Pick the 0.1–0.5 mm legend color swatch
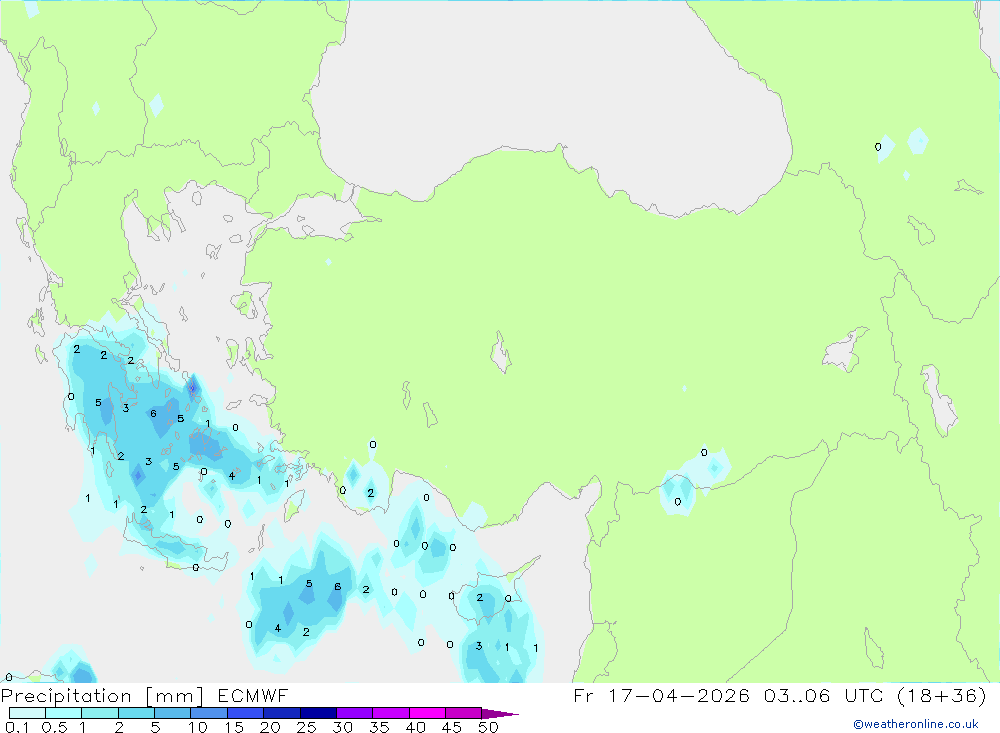 click(27, 713)
